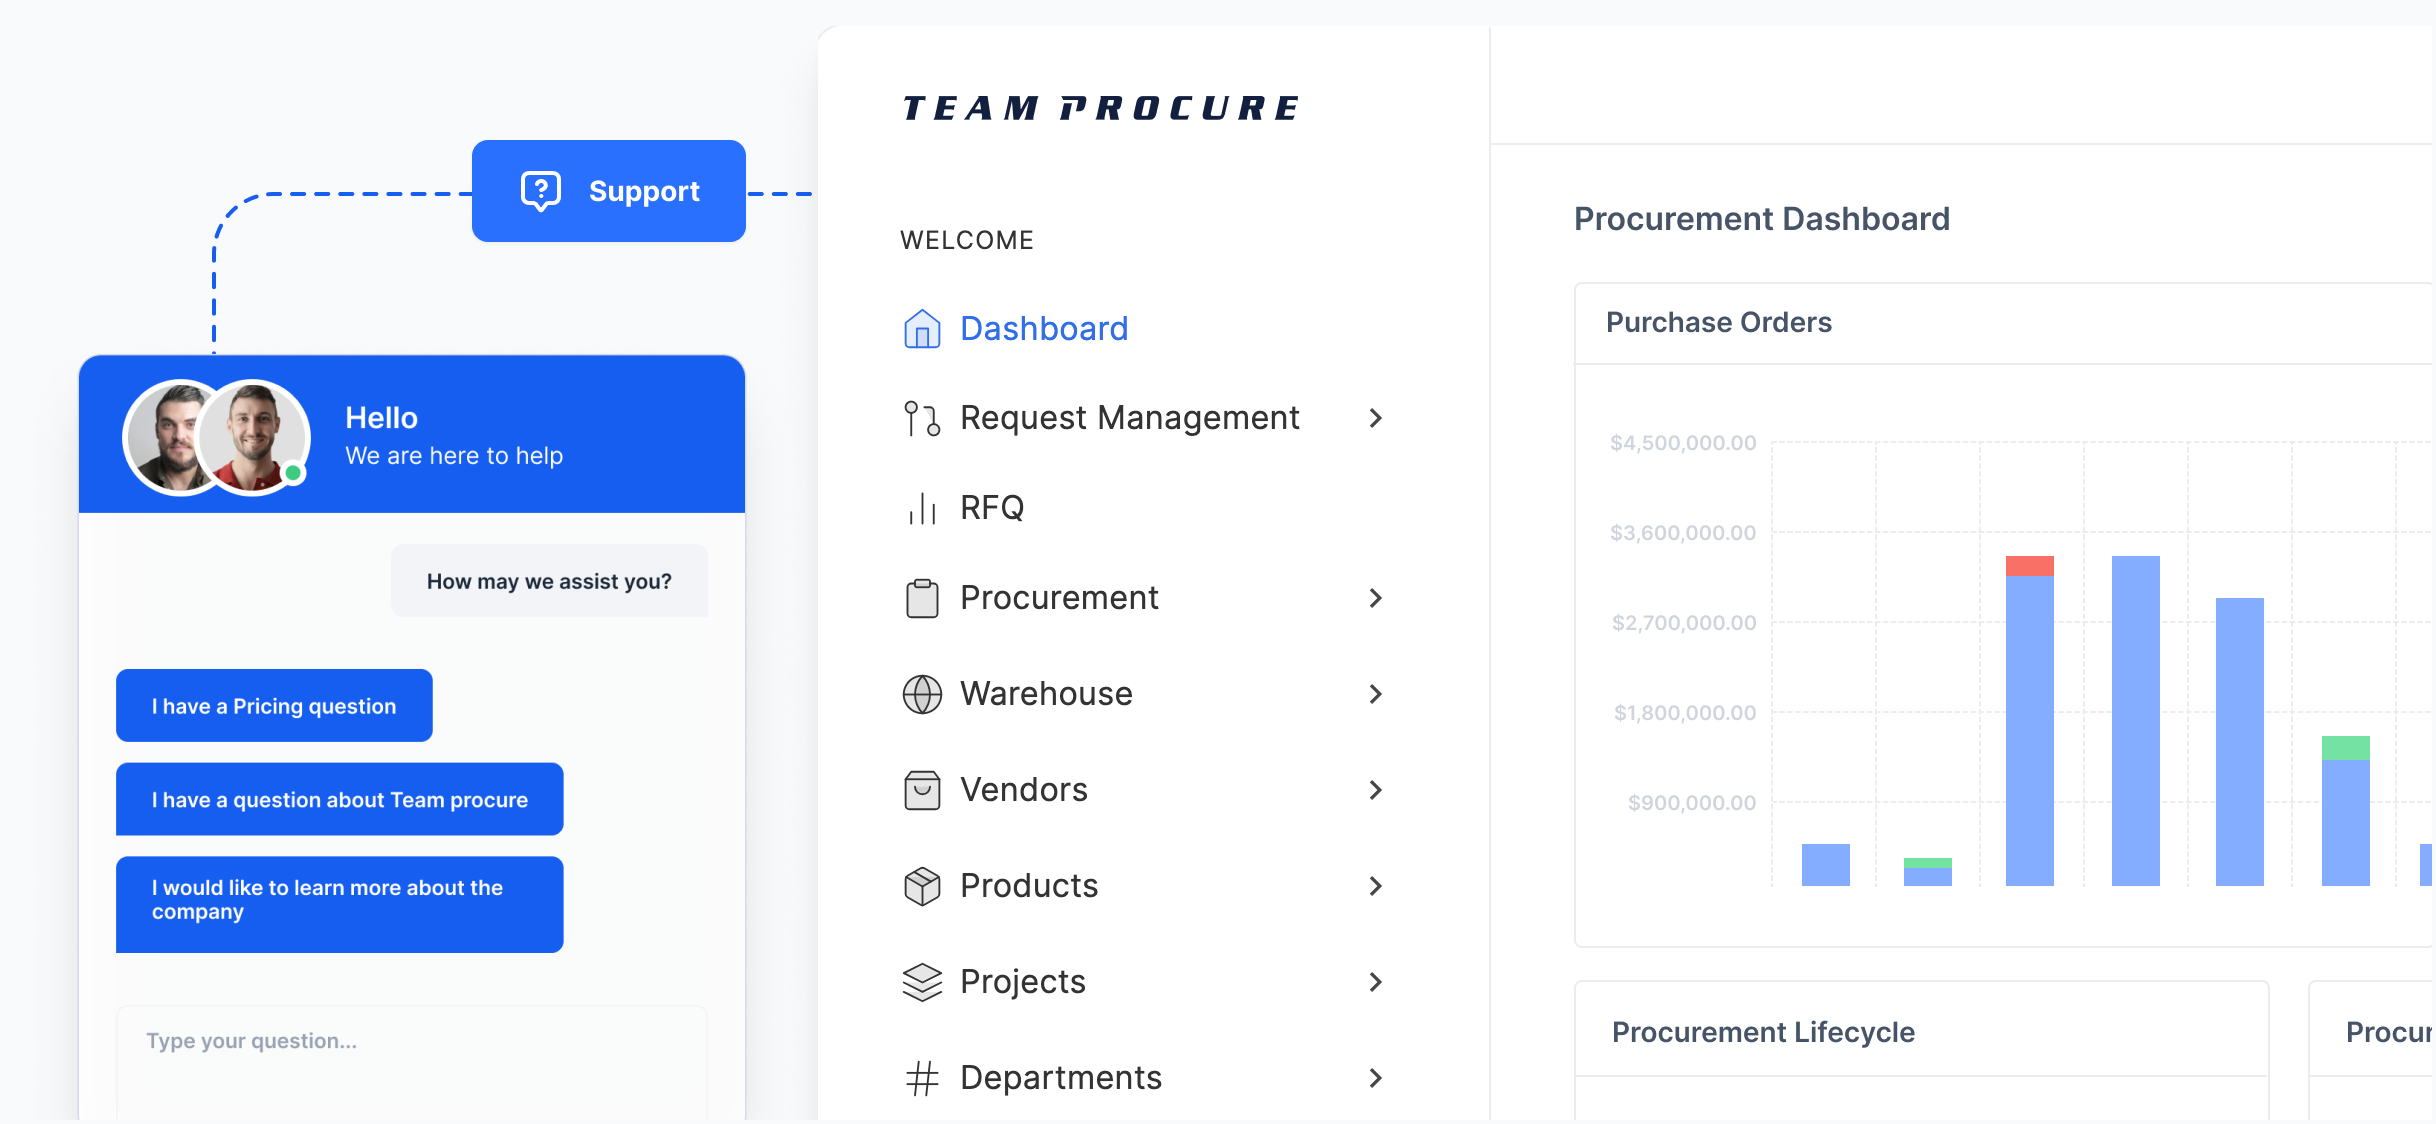The image size is (2436, 1124).
Task: Select the Dashboard menu entry
Action: pos(1043,328)
